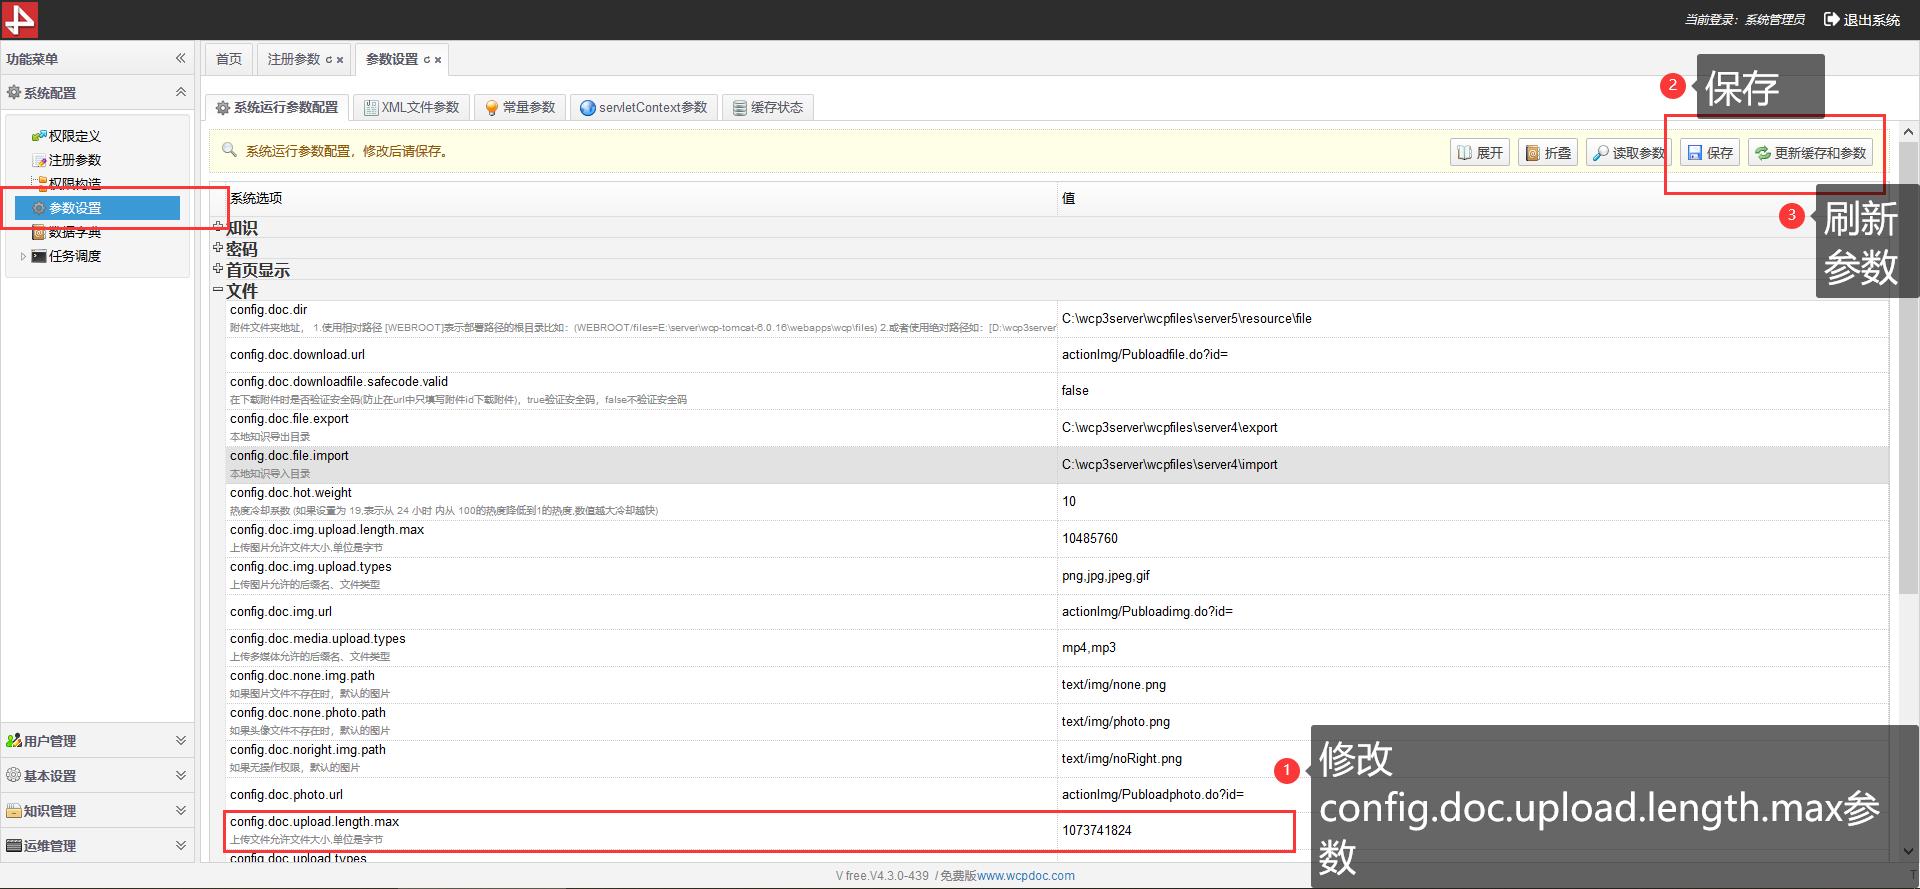Click the logout icon beside 退出系统
This screenshot has height=889, width=1920.
tap(1832, 19)
